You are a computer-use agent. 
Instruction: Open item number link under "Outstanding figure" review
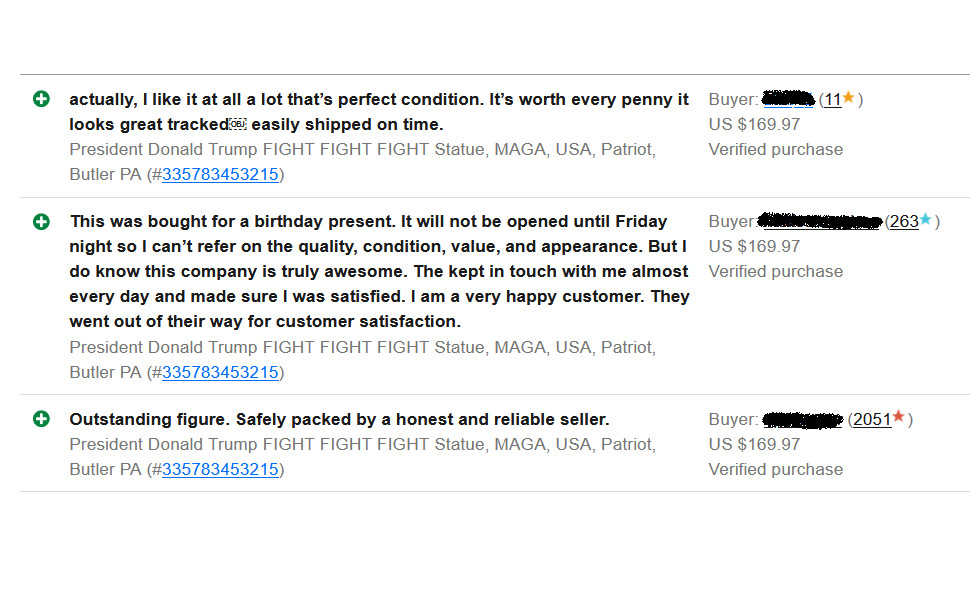(220, 470)
